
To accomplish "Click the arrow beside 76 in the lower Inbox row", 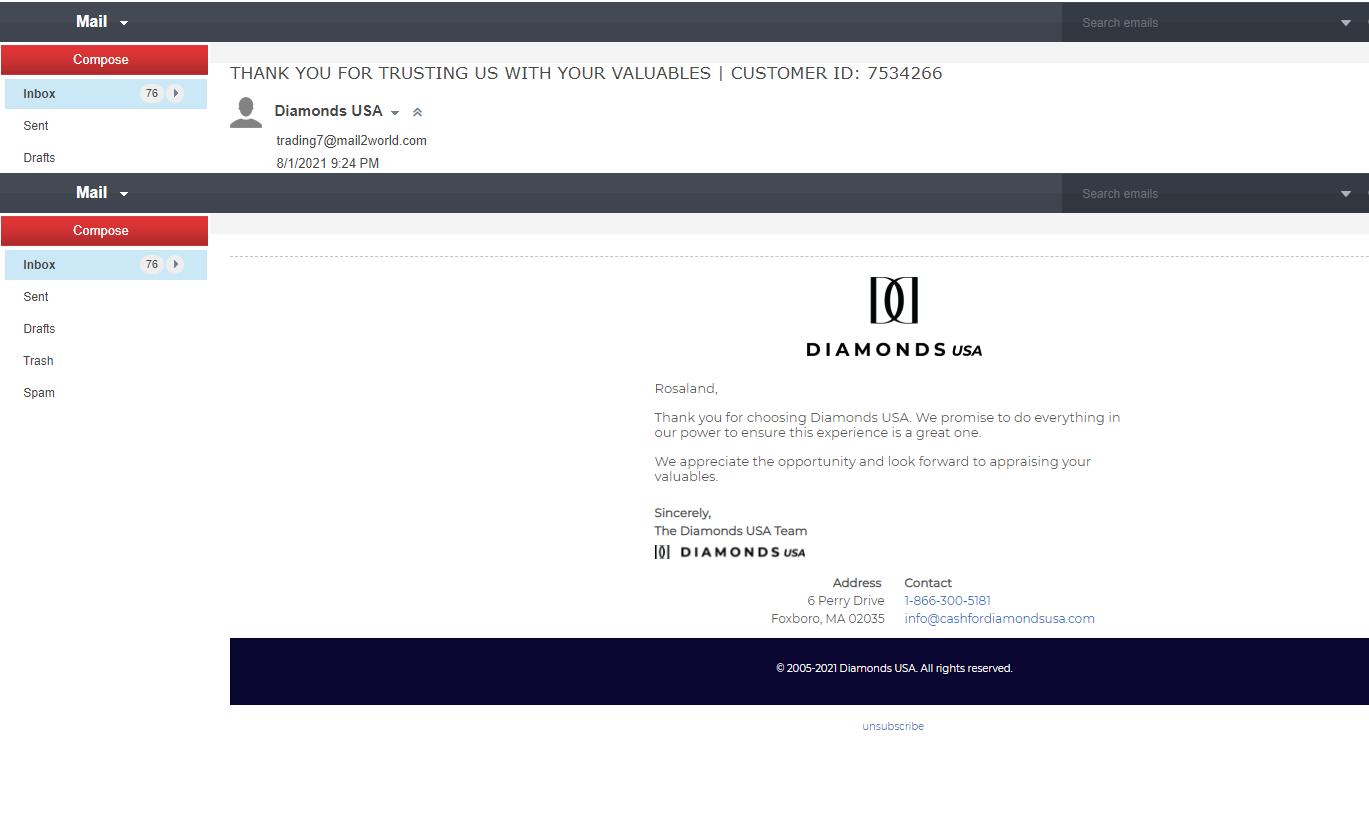I will [176, 265].
